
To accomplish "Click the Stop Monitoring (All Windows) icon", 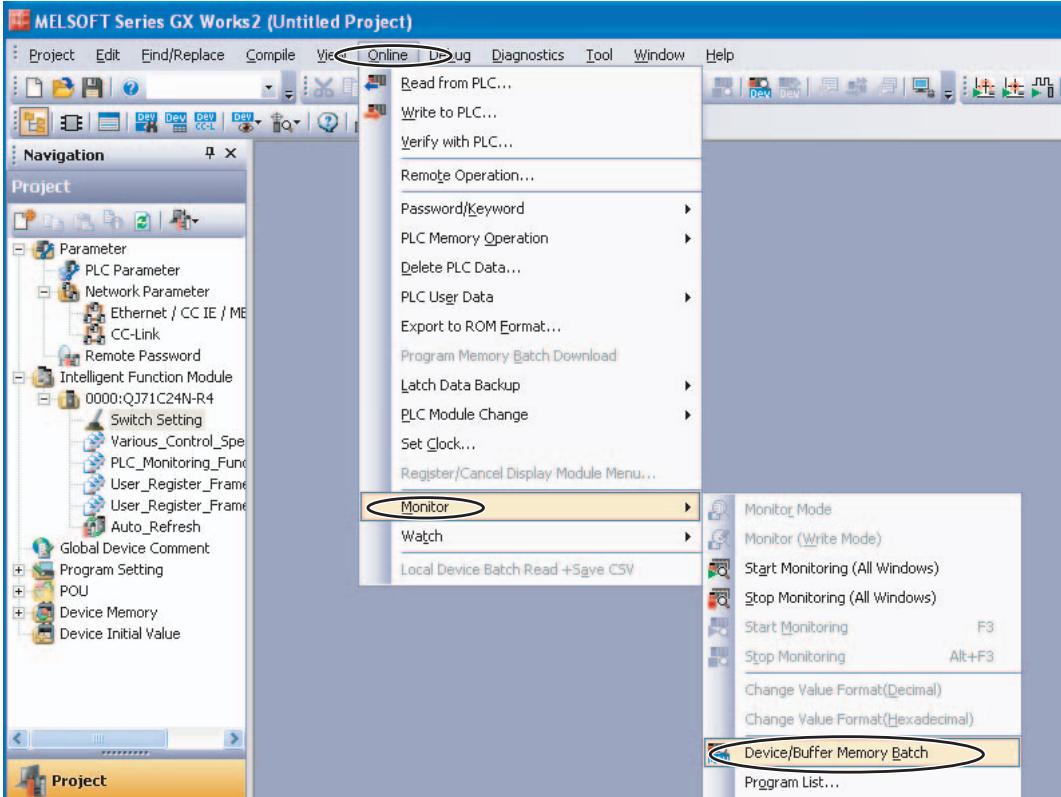I will 719,598.
